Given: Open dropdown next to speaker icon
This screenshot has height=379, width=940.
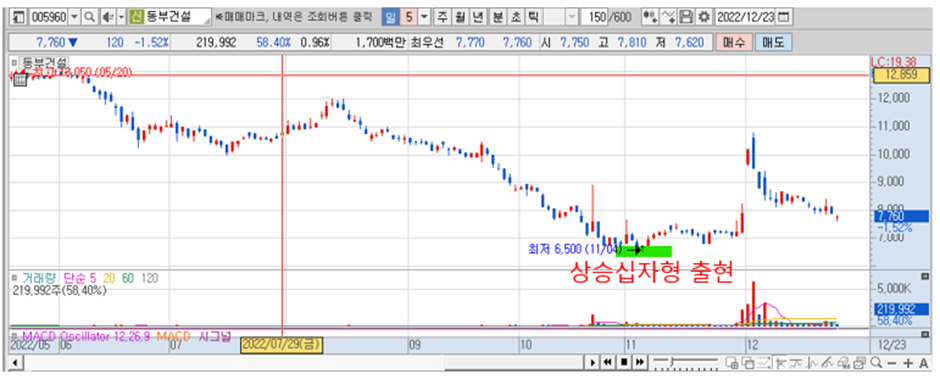Looking at the screenshot, I should pyautogui.click(x=122, y=17).
